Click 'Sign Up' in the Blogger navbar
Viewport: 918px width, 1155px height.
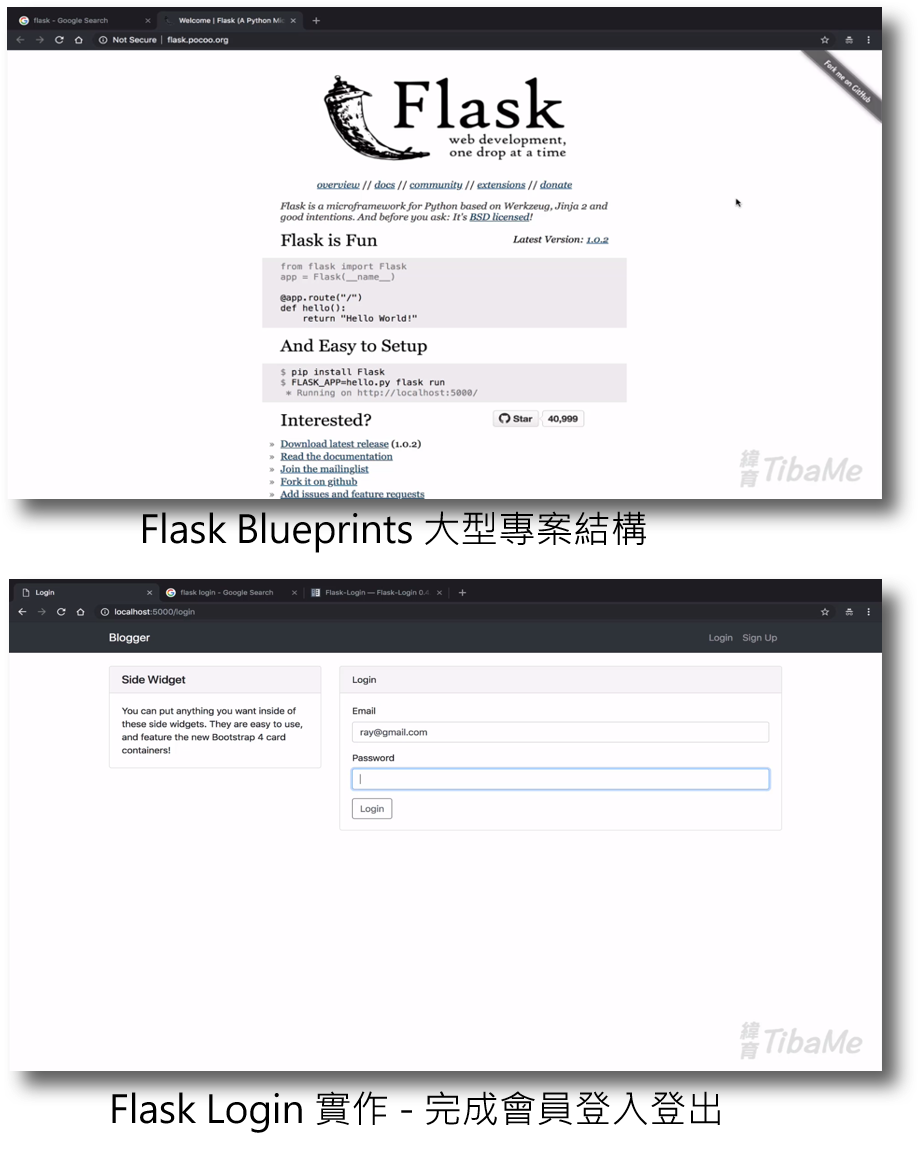click(760, 638)
